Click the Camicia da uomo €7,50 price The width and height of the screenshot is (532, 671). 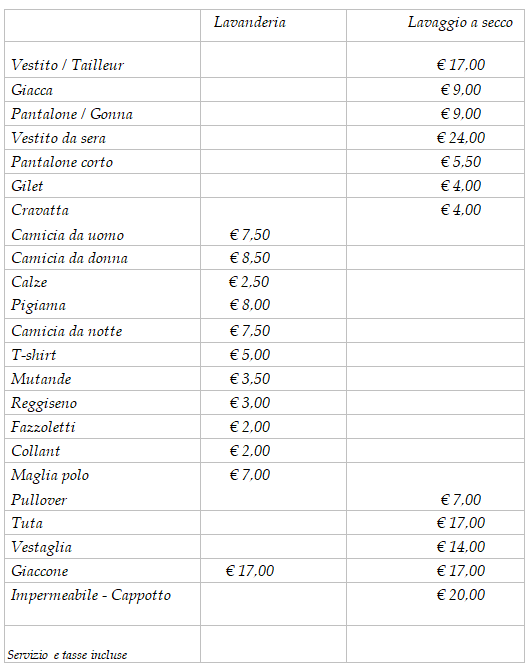coord(250,235)
